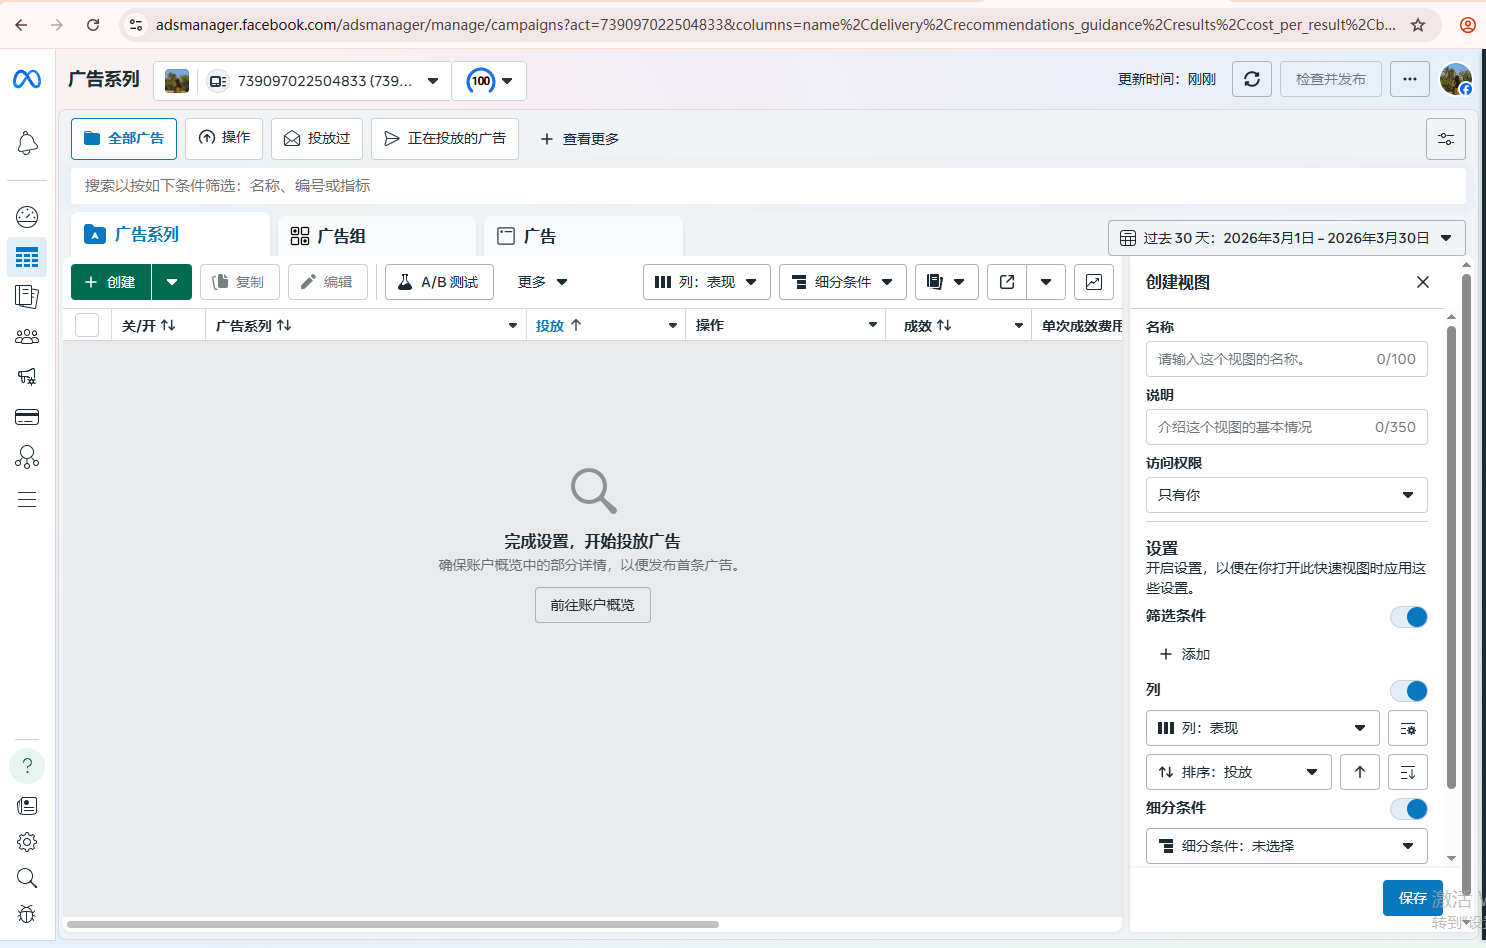Toggle the 细分条件 switch

point(1408,809)
